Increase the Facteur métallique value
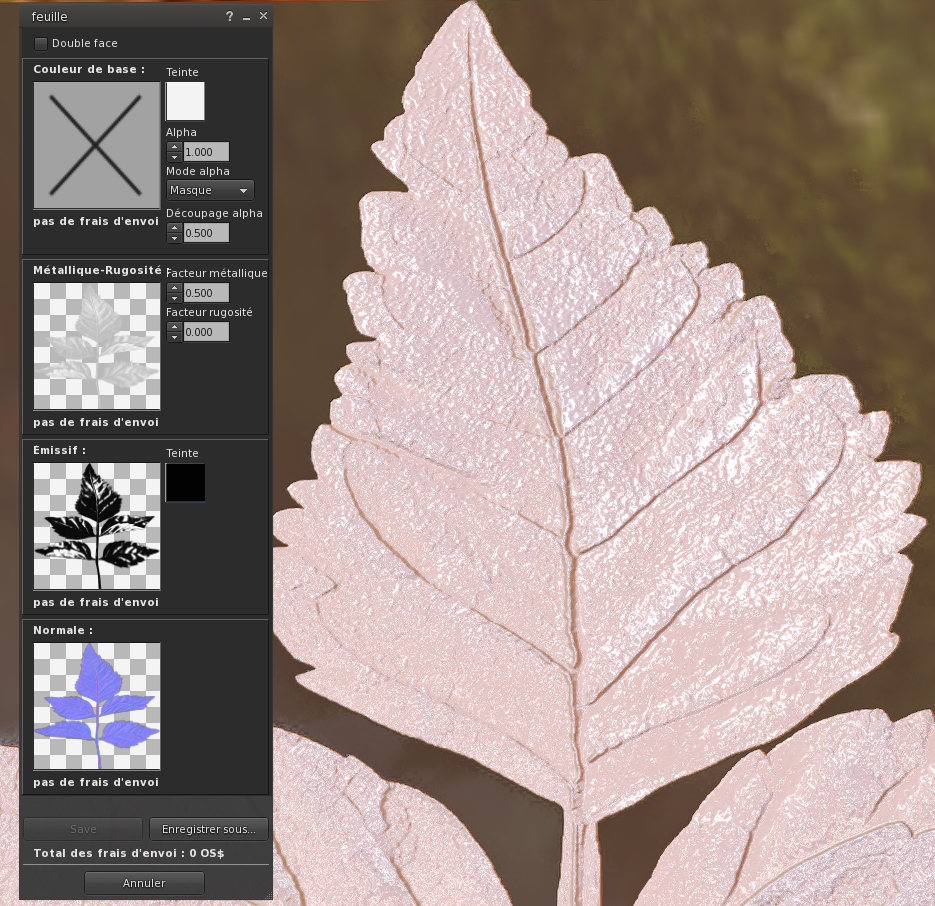935x906 pixels. 174,288
